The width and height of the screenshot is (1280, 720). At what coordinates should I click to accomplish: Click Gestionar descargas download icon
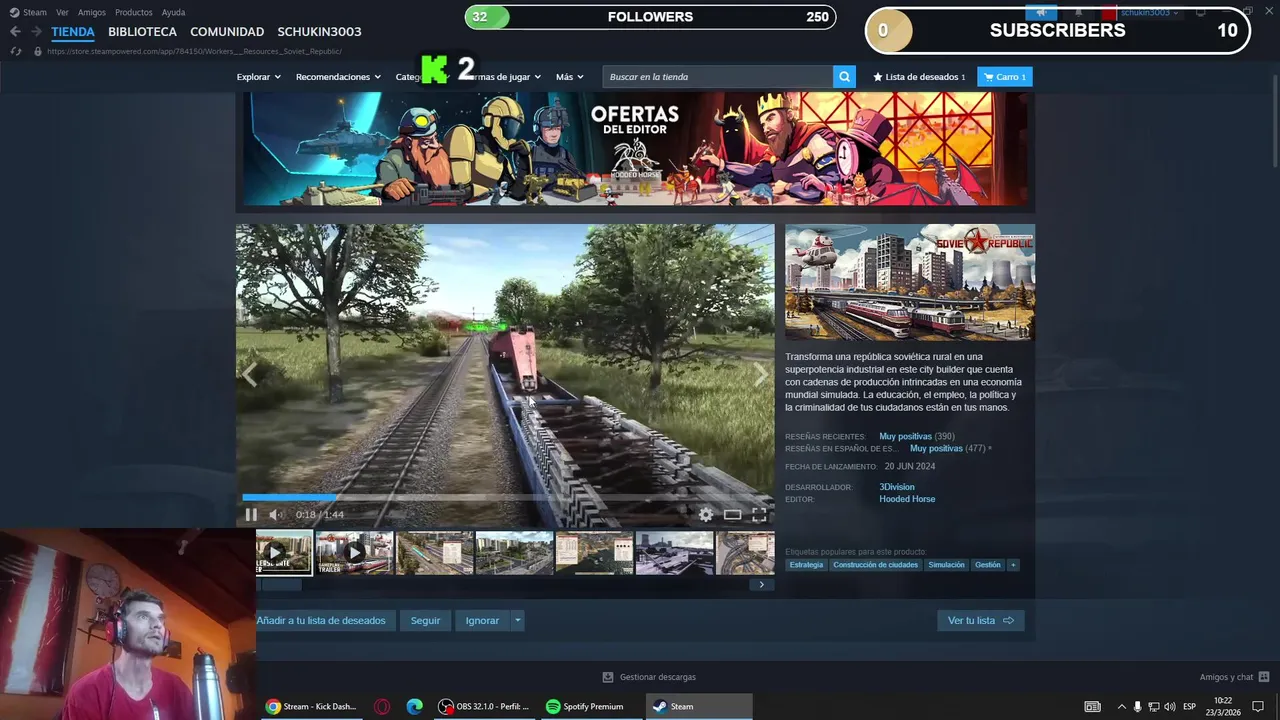pyautogui.click(x=608, y=677)
